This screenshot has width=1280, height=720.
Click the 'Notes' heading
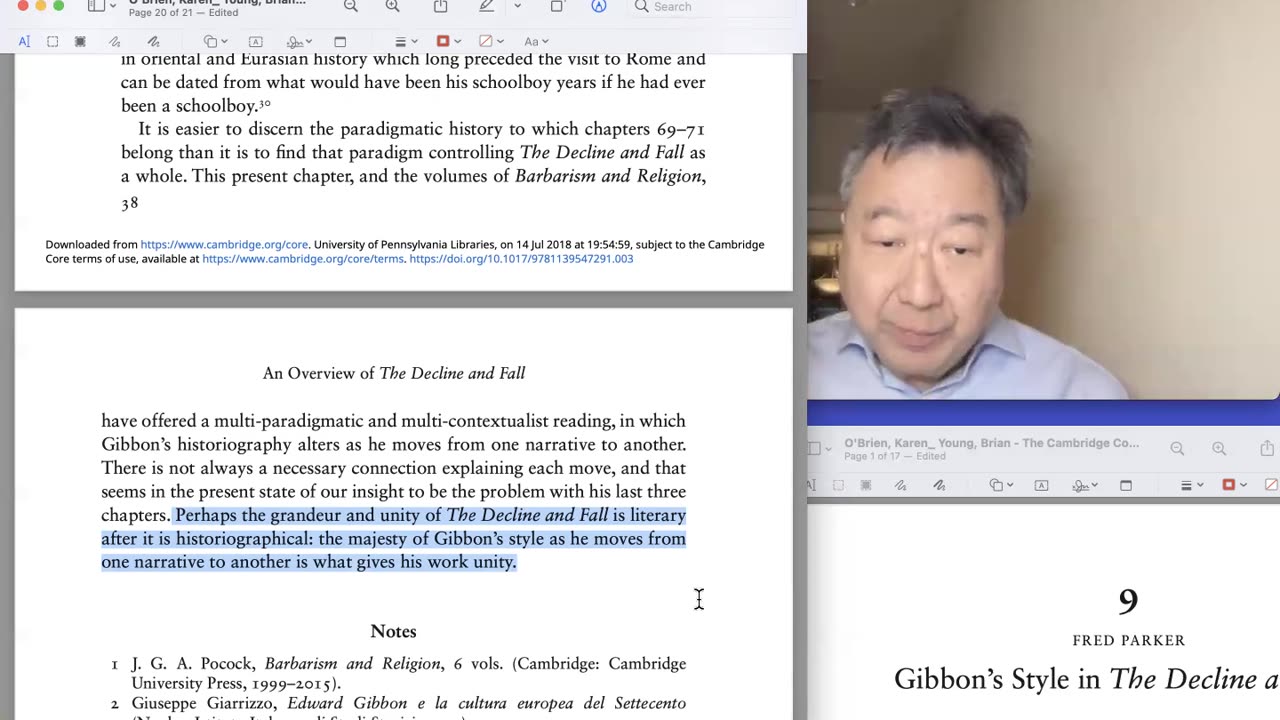click(x=393, y=631)
